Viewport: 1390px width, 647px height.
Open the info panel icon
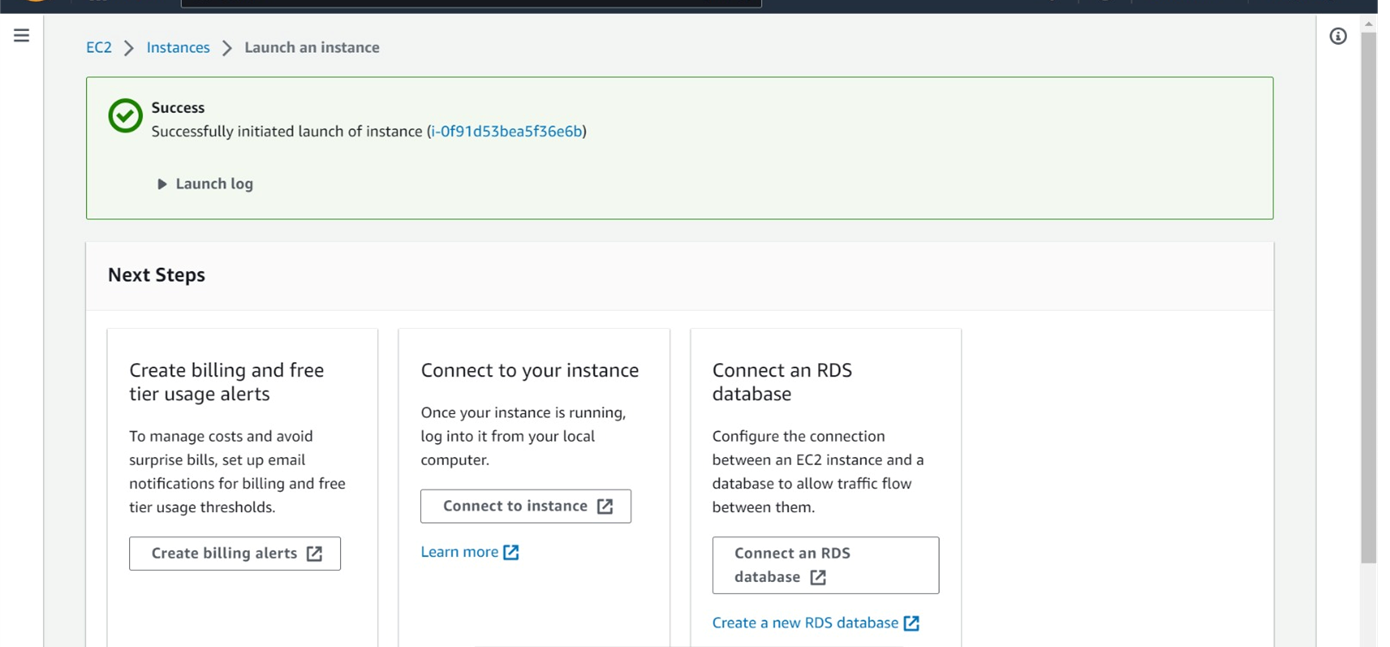pyautogui.click(x=1338, y=36)
